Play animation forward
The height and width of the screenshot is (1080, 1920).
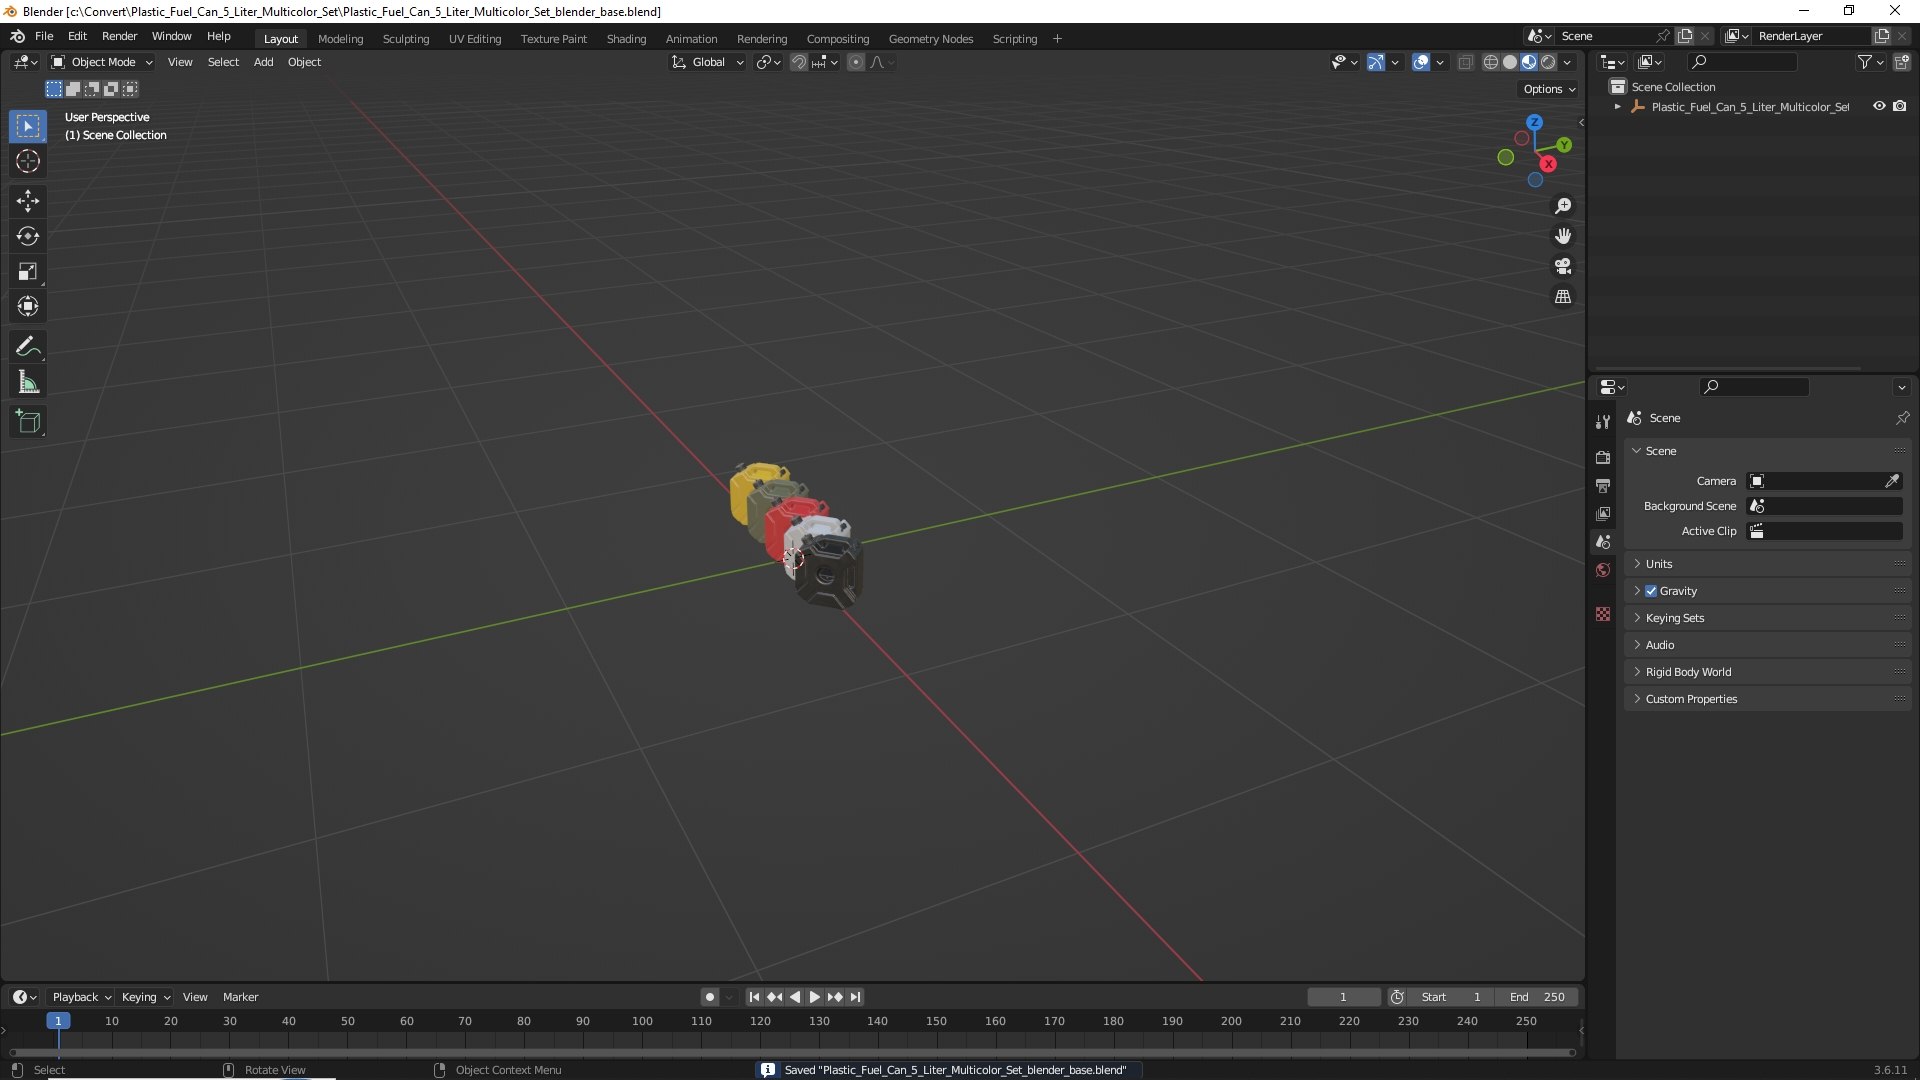(814, 997)
